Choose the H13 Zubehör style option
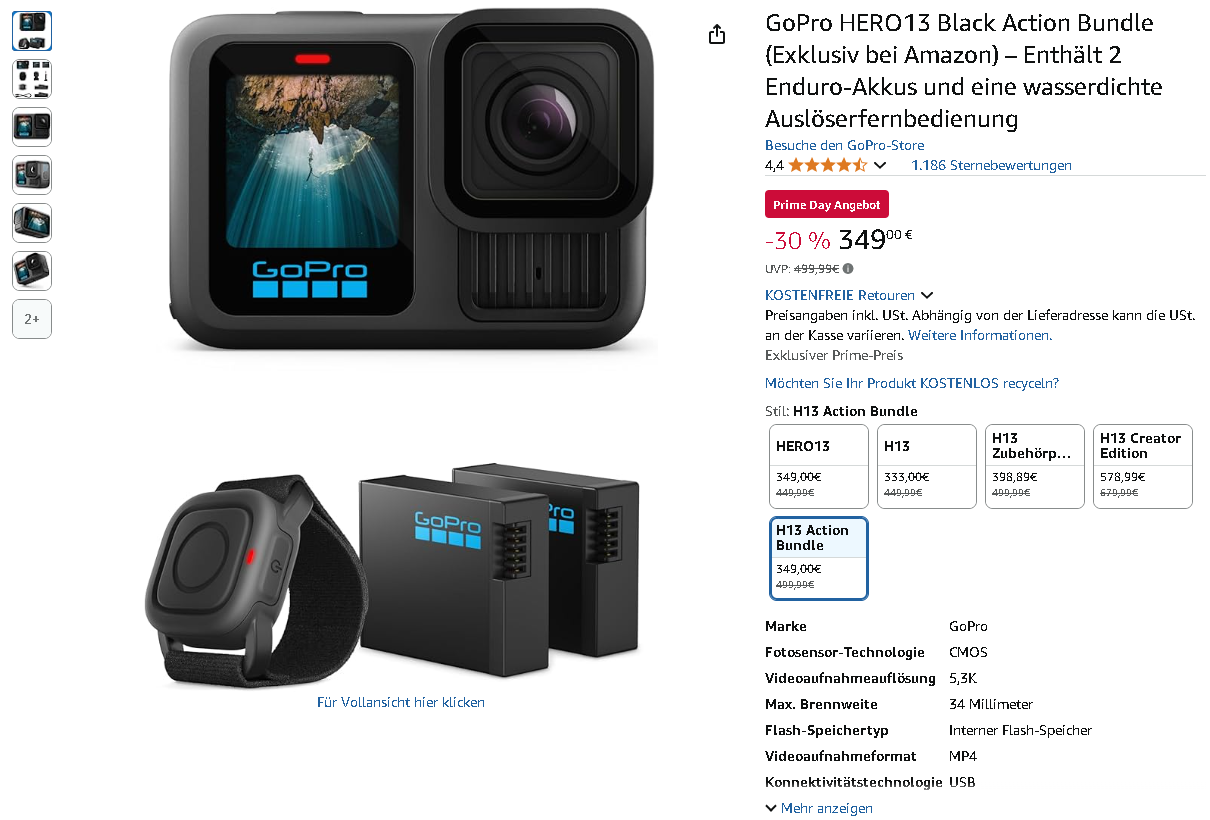The image size is (1210, 820). (1035, 467)
